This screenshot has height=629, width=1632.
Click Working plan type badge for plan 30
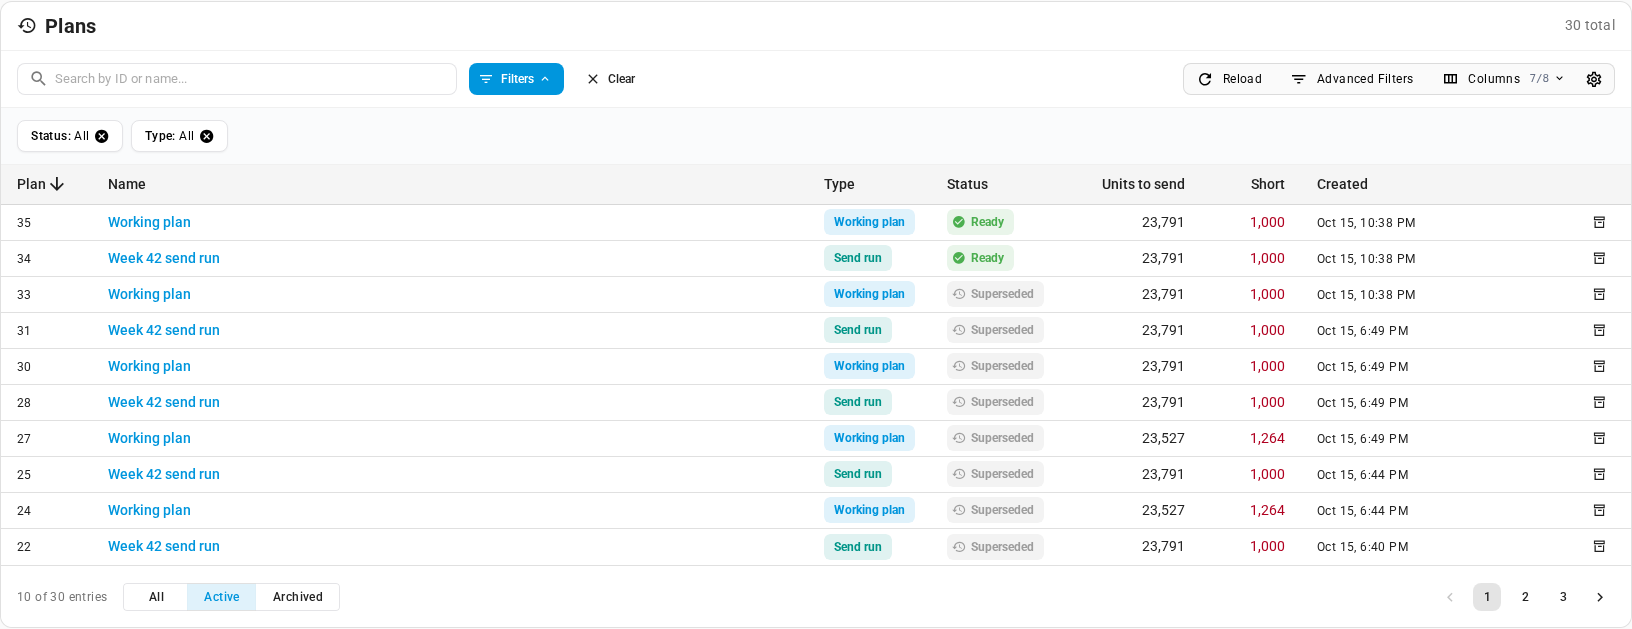pos(869,366)
